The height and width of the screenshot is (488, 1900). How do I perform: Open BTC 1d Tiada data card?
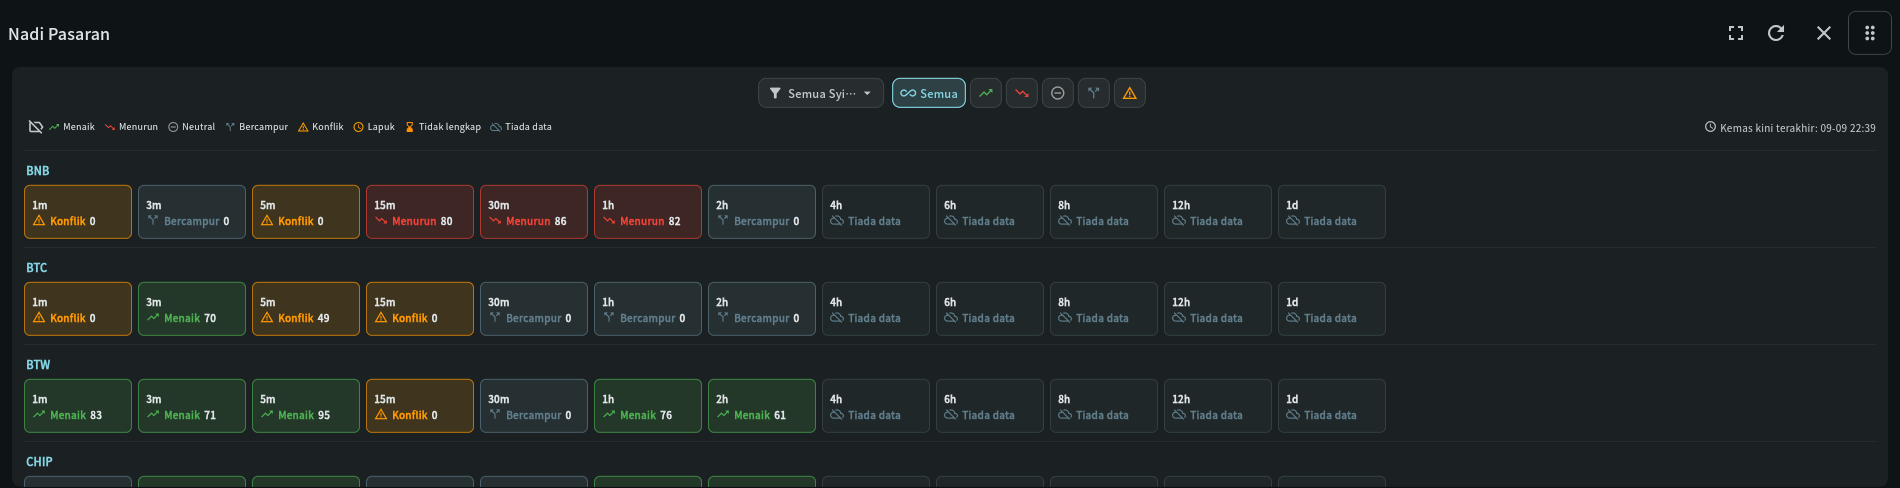(1332, 309)
